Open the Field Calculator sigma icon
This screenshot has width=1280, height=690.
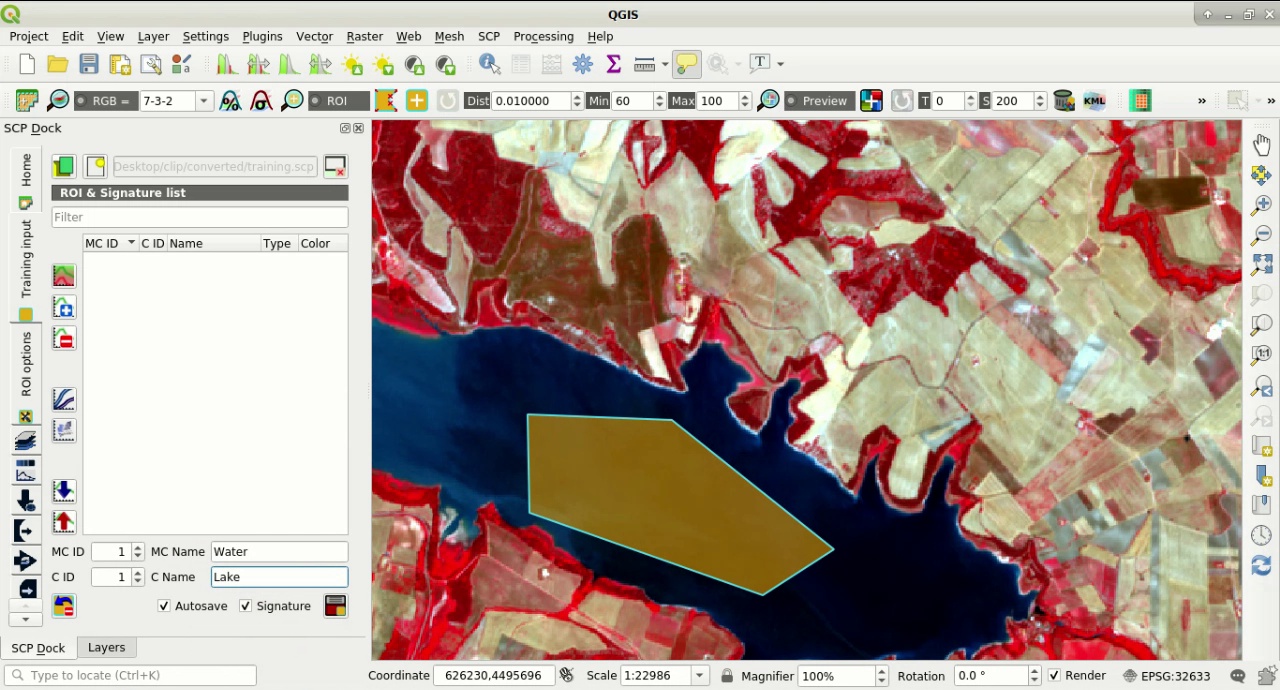(614, 64)
